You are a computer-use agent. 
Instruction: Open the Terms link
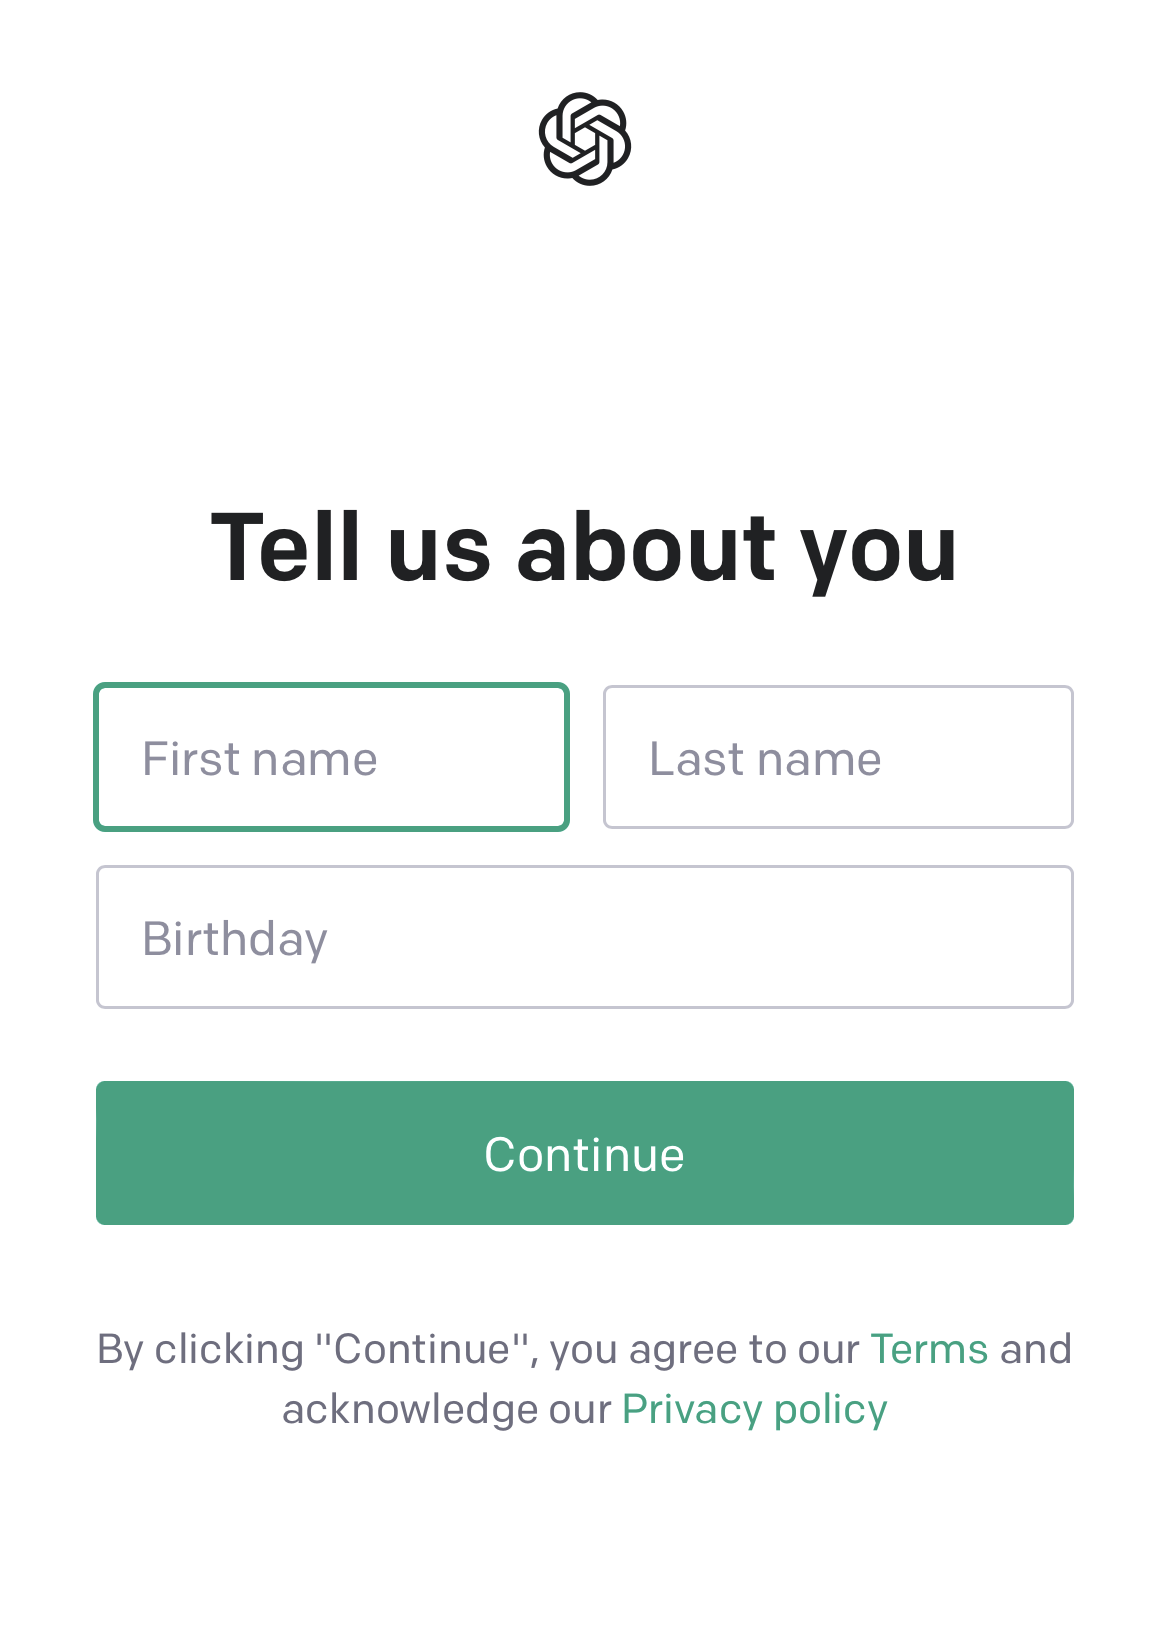point(929,1349)
